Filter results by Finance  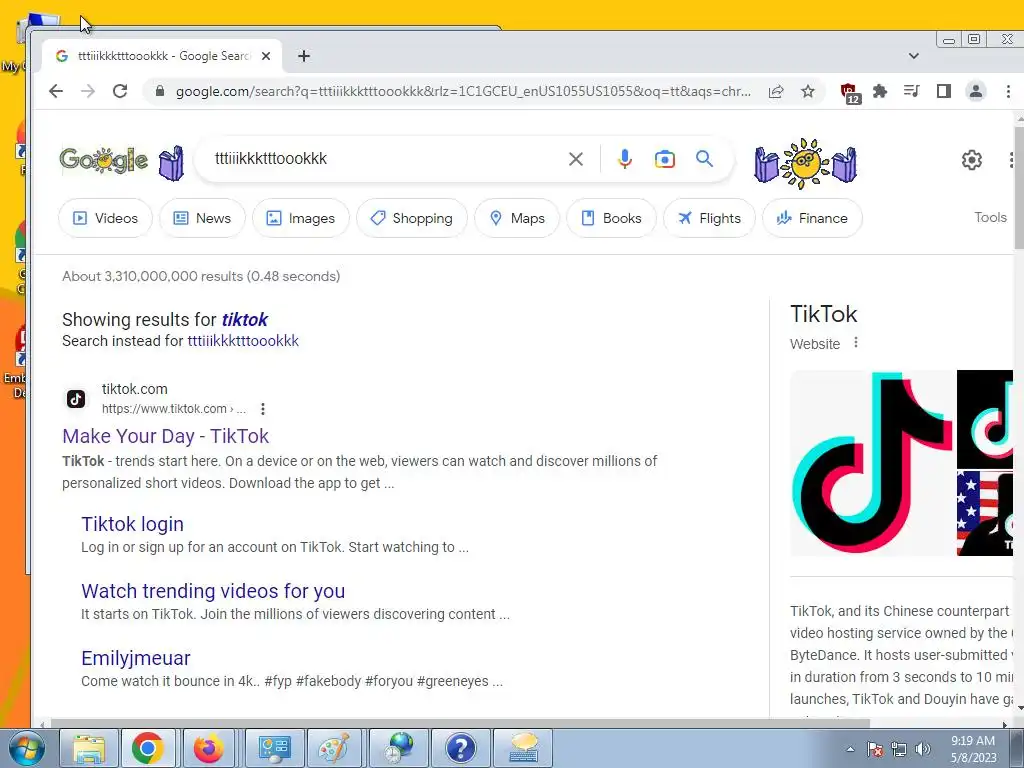(812, 218)
